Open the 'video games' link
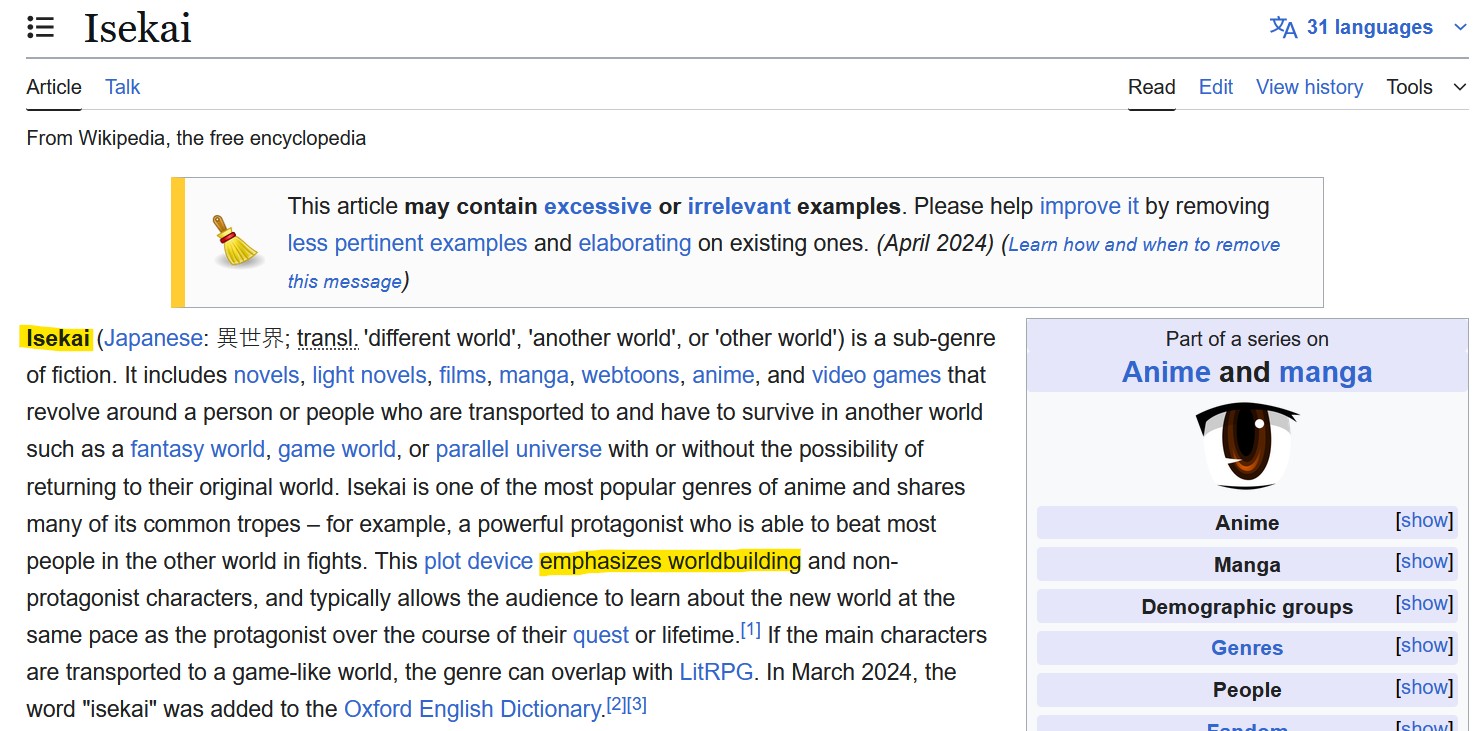Viewport: 1482px width, 731px height. click(x=876, y=376)
